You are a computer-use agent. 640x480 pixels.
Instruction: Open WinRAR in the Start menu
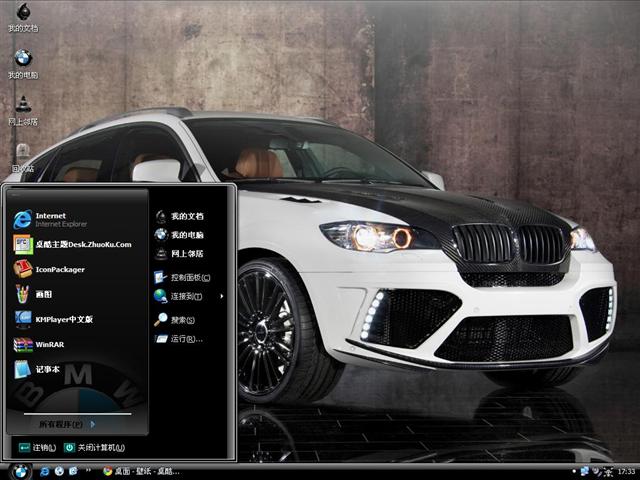coord(49,344)
